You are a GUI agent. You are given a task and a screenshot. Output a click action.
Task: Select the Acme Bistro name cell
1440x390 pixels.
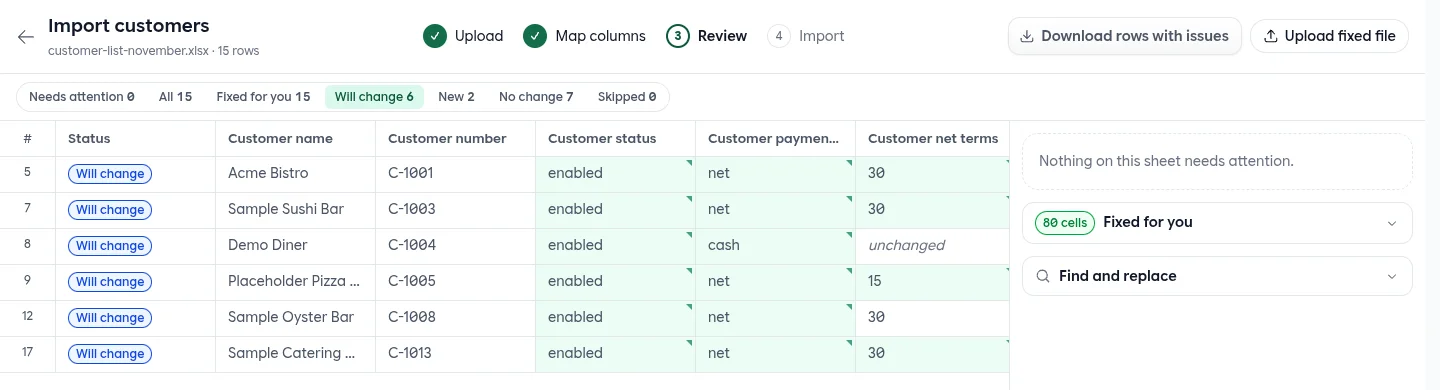(295, 174)
